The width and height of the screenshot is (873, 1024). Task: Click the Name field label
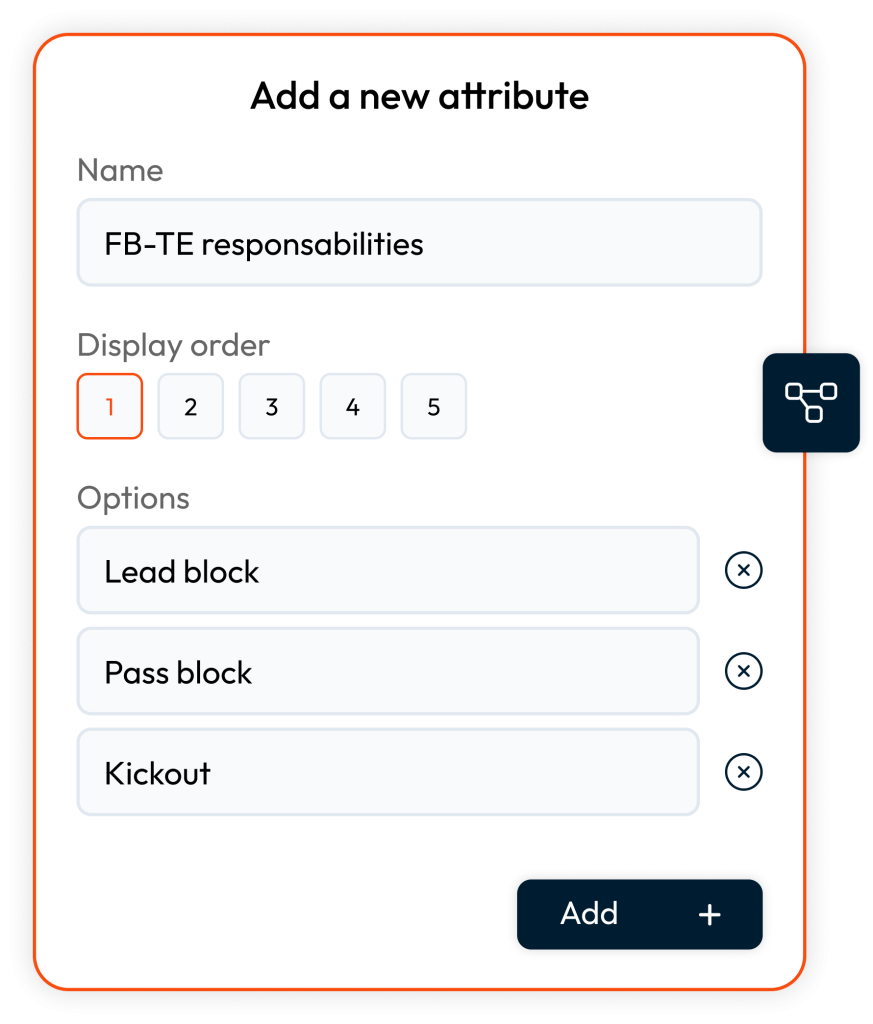coord(120,171)
